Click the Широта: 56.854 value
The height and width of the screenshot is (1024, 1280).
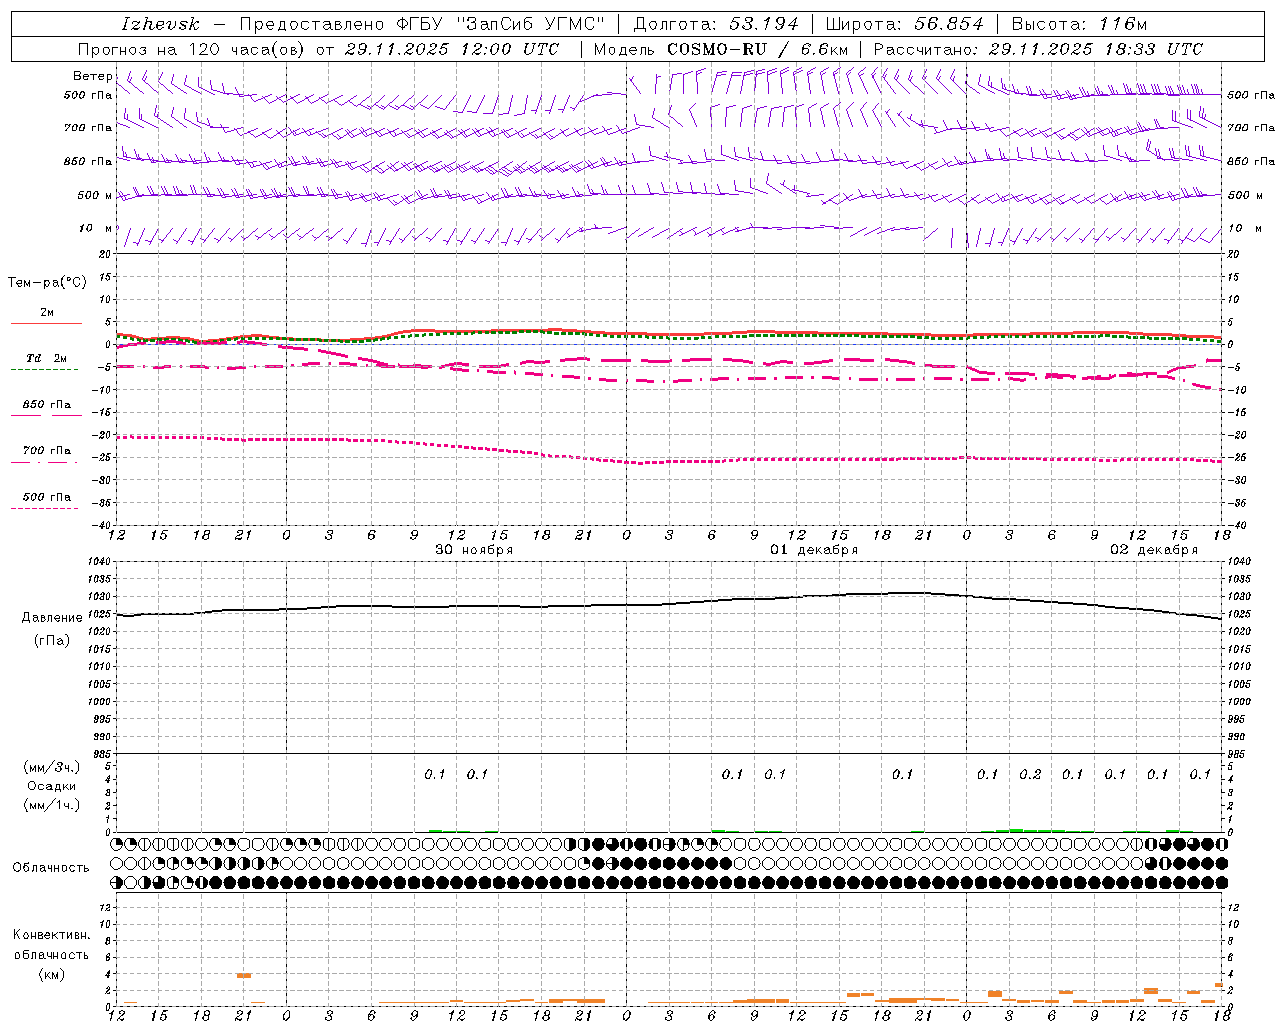click(x=904, y=24)
